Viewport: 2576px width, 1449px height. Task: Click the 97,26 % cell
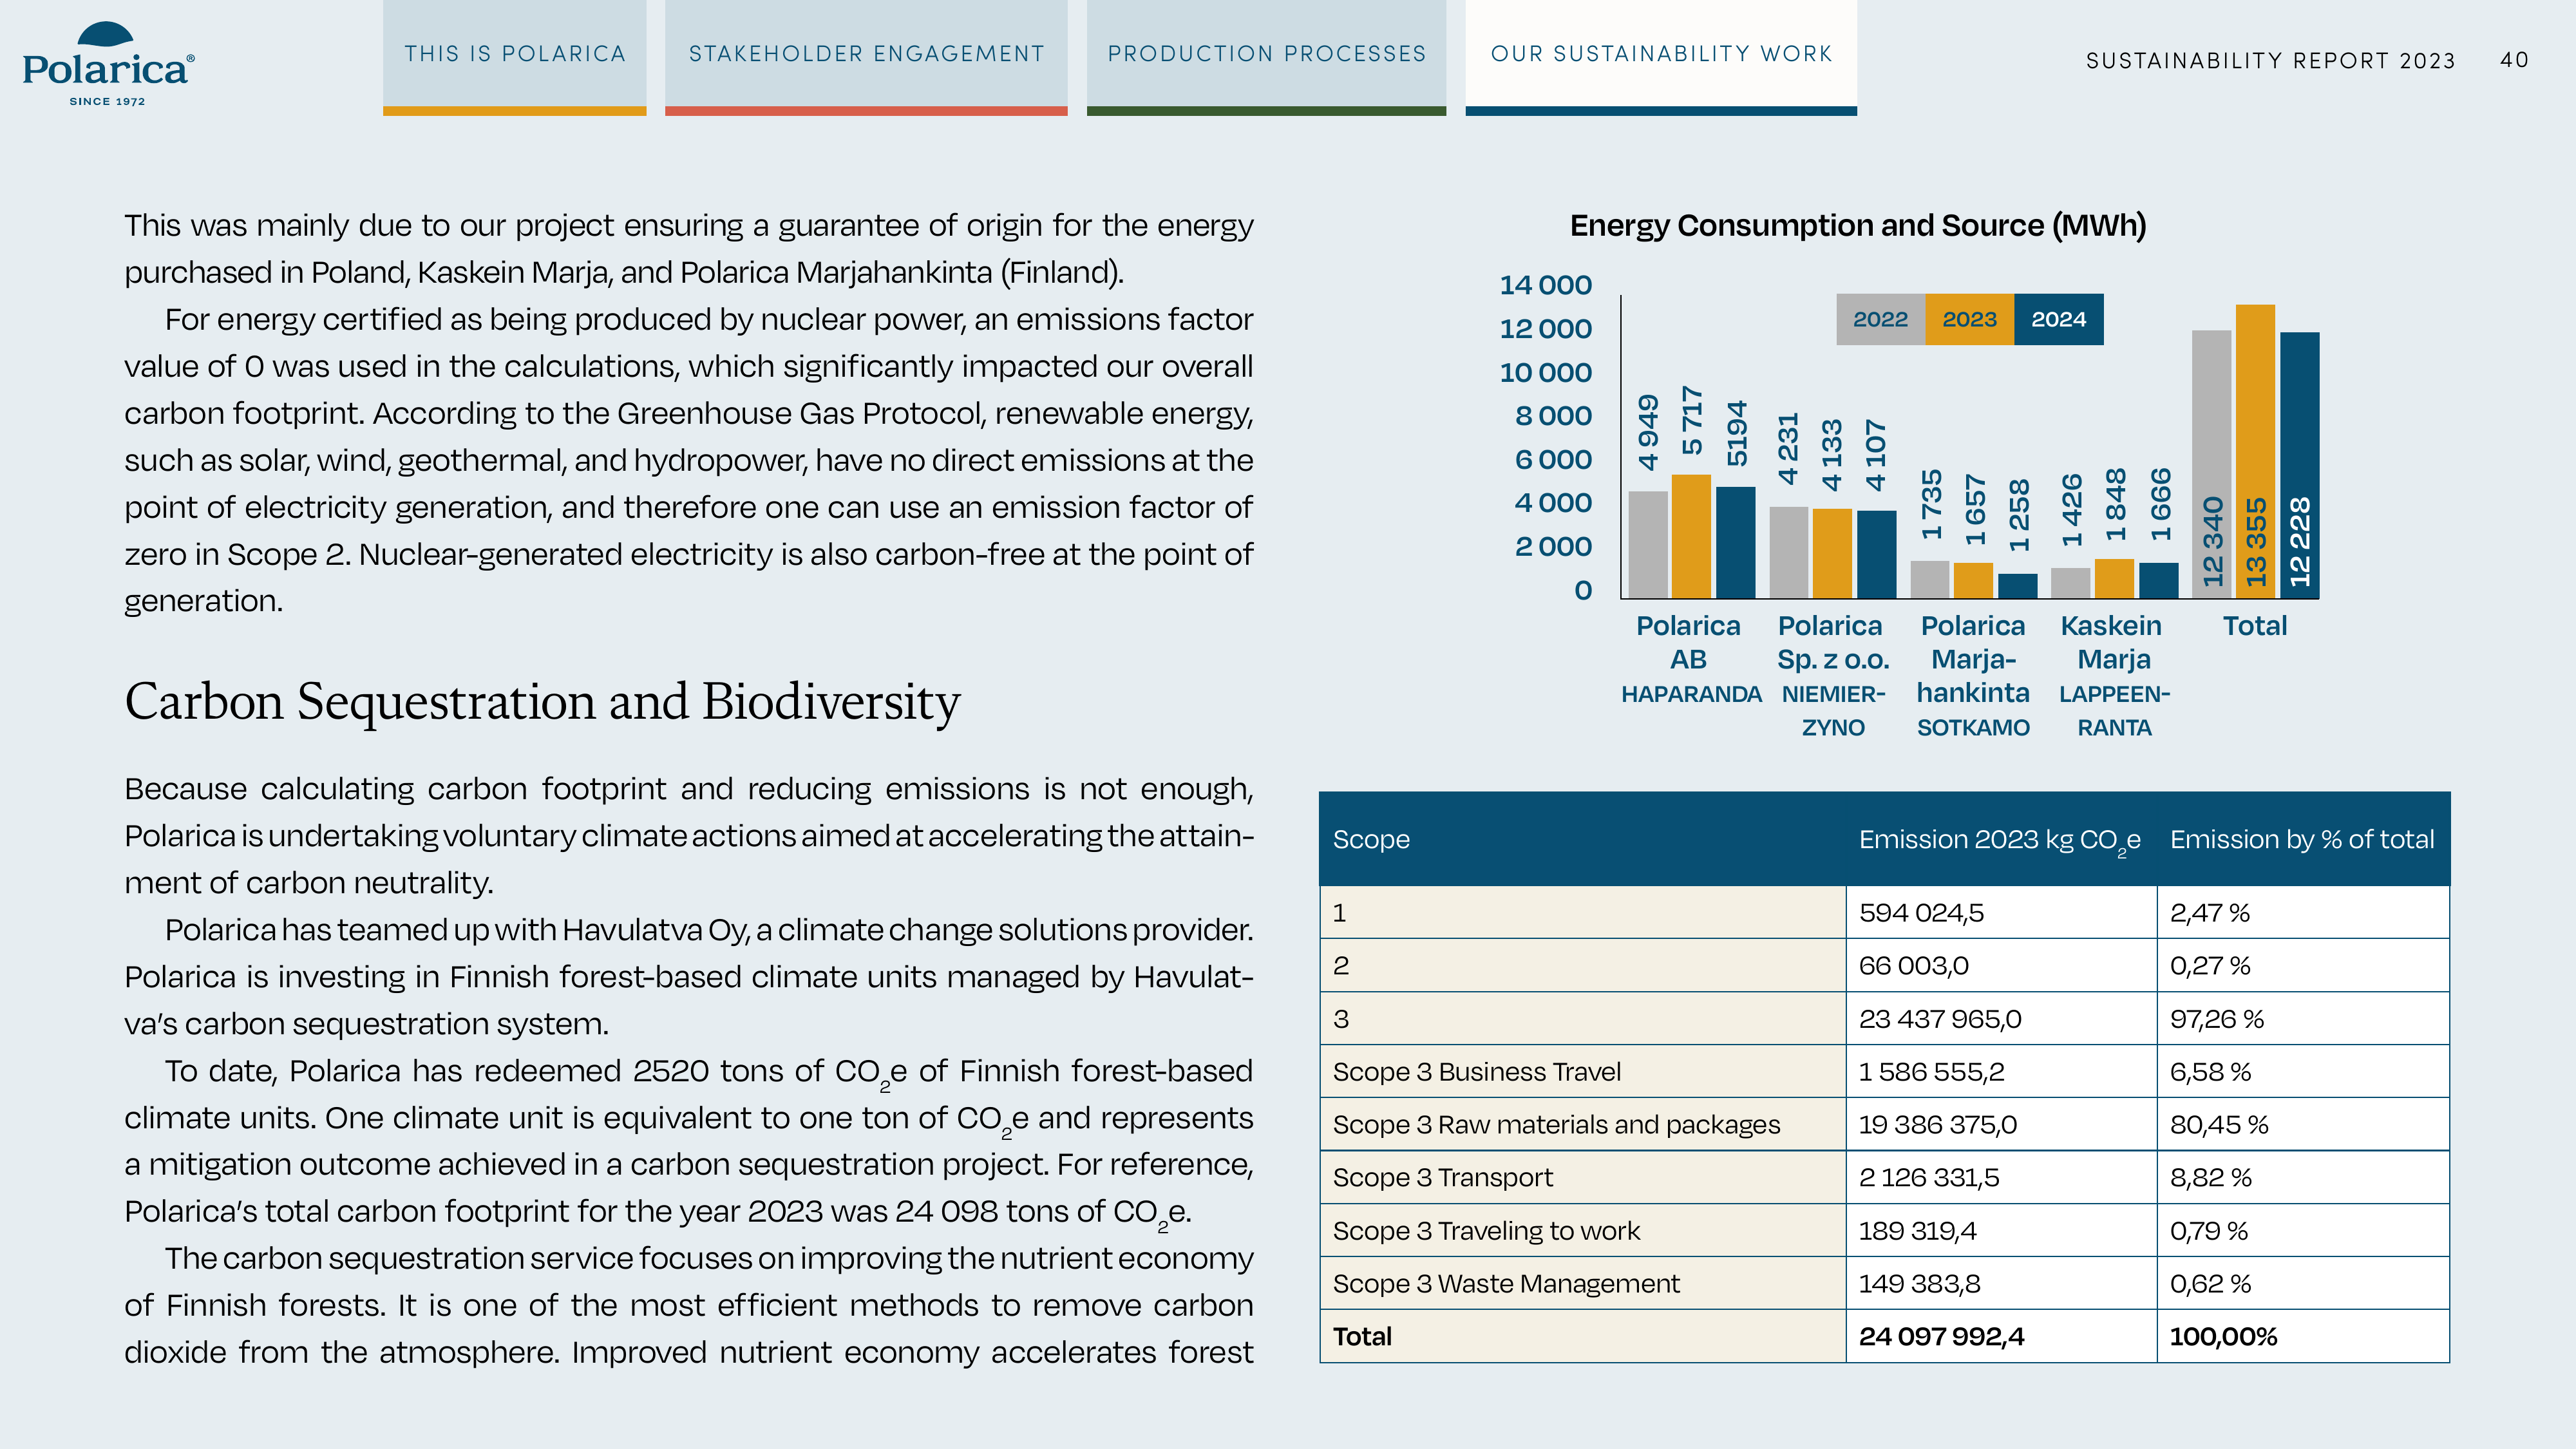coord(2303,1018)
